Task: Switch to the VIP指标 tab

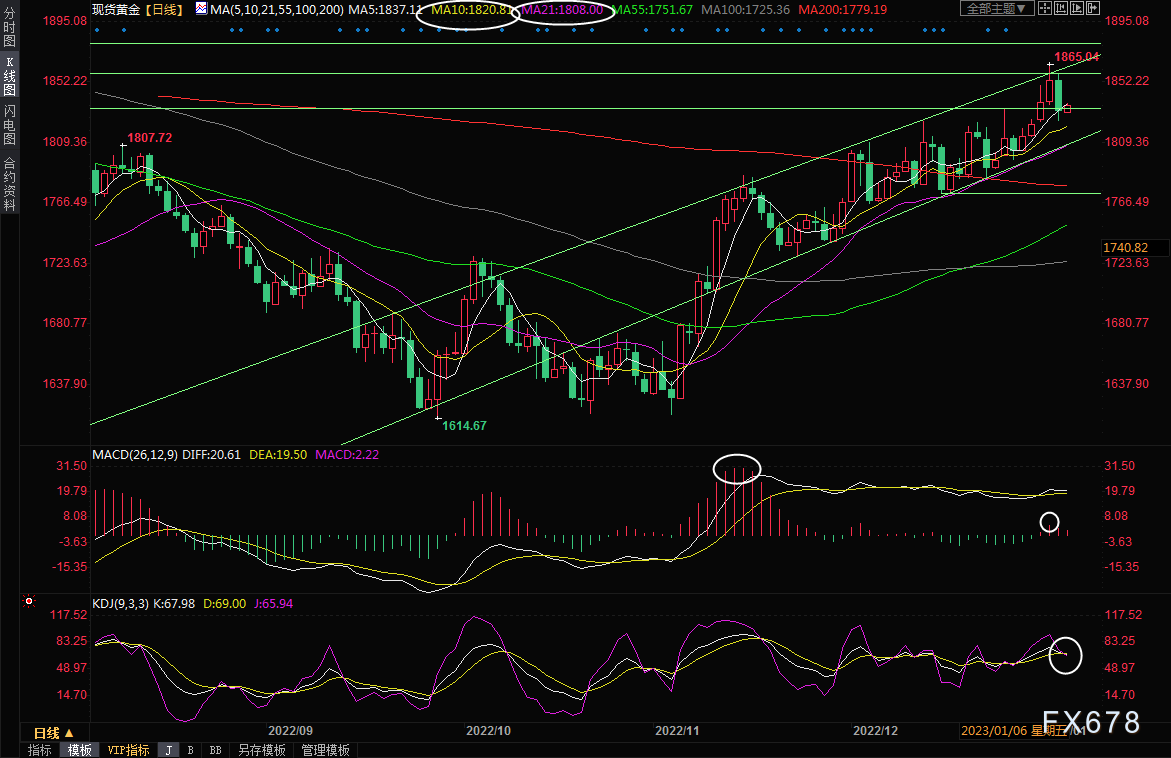Action: (128, 750)
